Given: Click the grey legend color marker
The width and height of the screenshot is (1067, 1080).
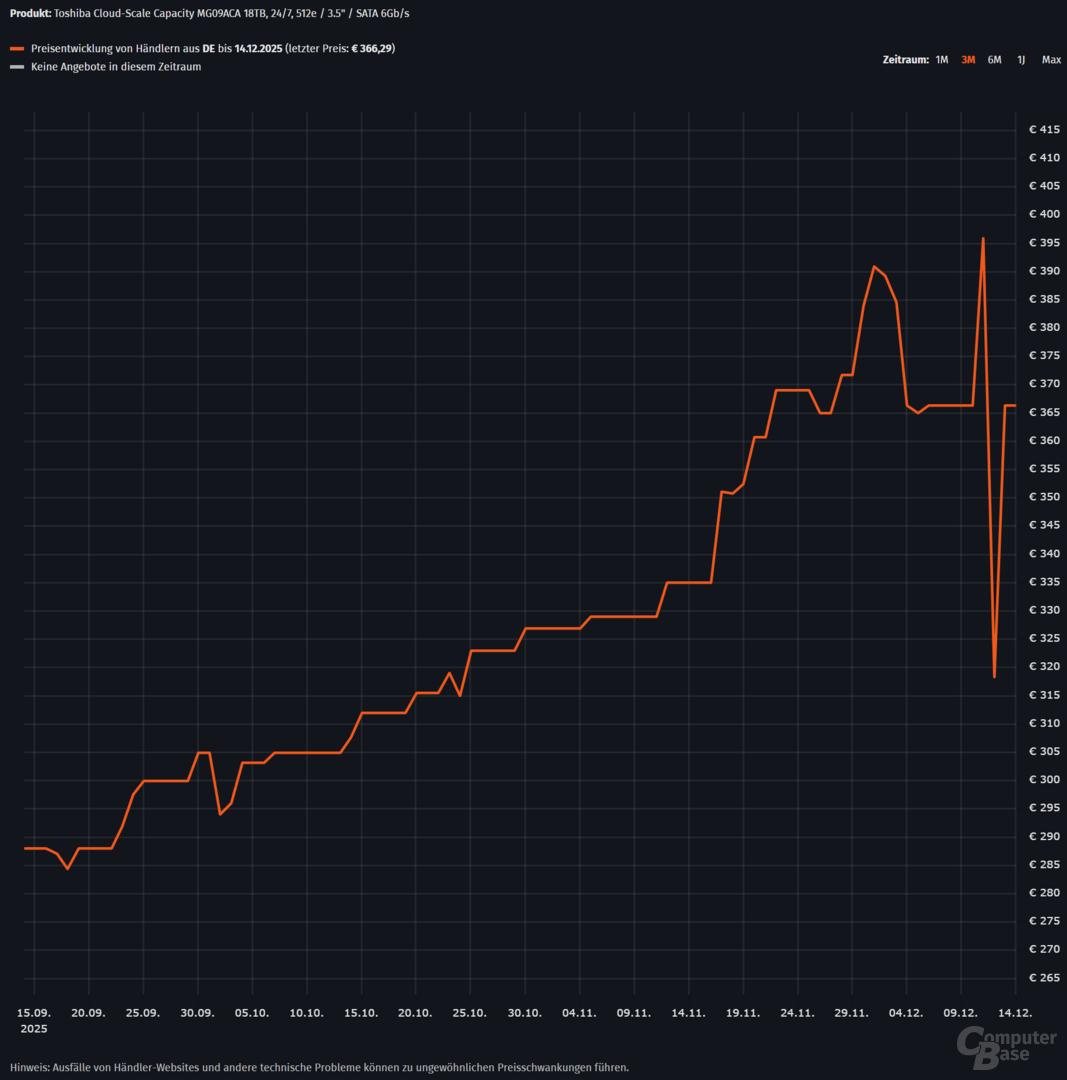Looking at the screenshot, I should click(16, 68).
